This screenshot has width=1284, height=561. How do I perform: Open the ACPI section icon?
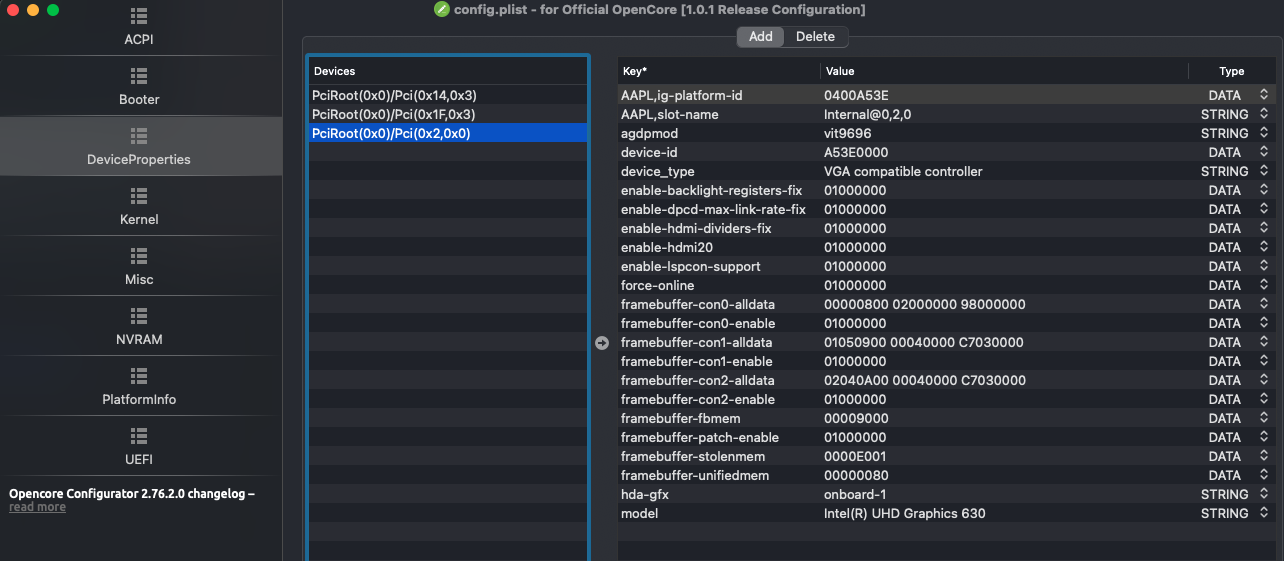point(139,17)
